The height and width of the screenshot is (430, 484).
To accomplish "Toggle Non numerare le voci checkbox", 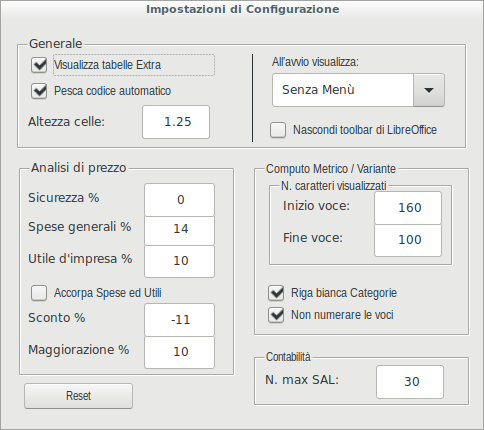I will 276,315.
